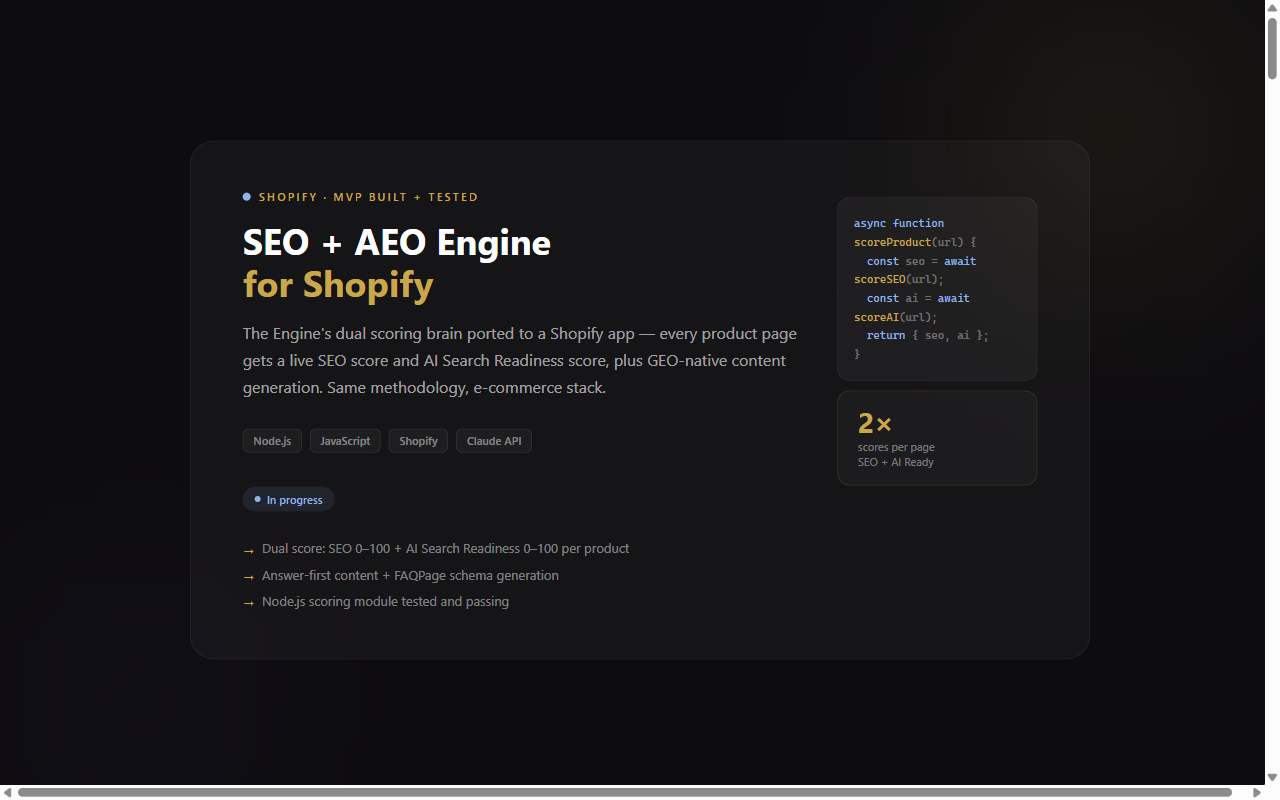Image resolution: width=1280 pixels, height=800 pixels.
Task: Click the paragraph starting 'The Engine's dual scoring'
Action: coord(520,361)
